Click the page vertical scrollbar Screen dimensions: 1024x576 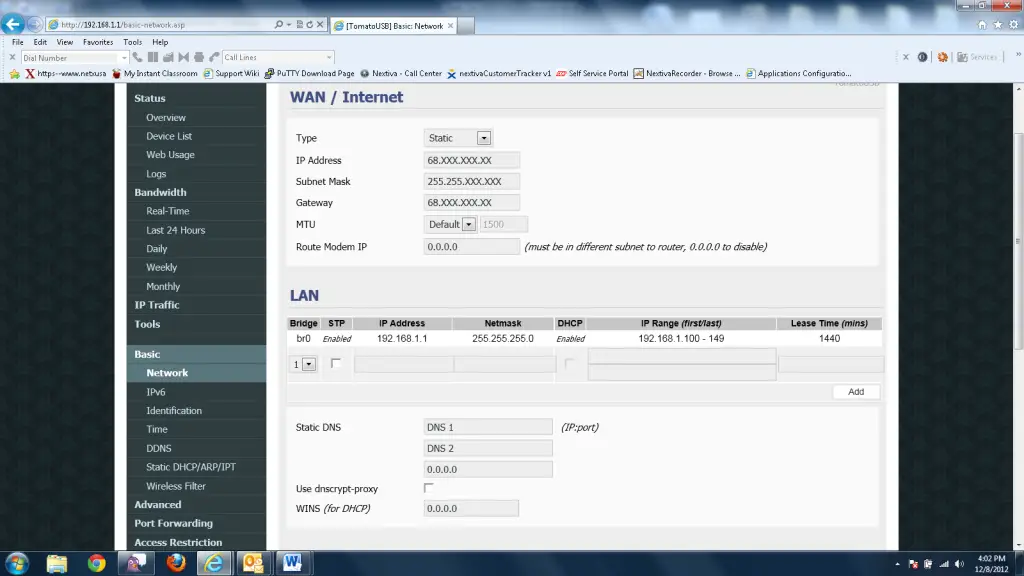click(x=1018, y=242)
